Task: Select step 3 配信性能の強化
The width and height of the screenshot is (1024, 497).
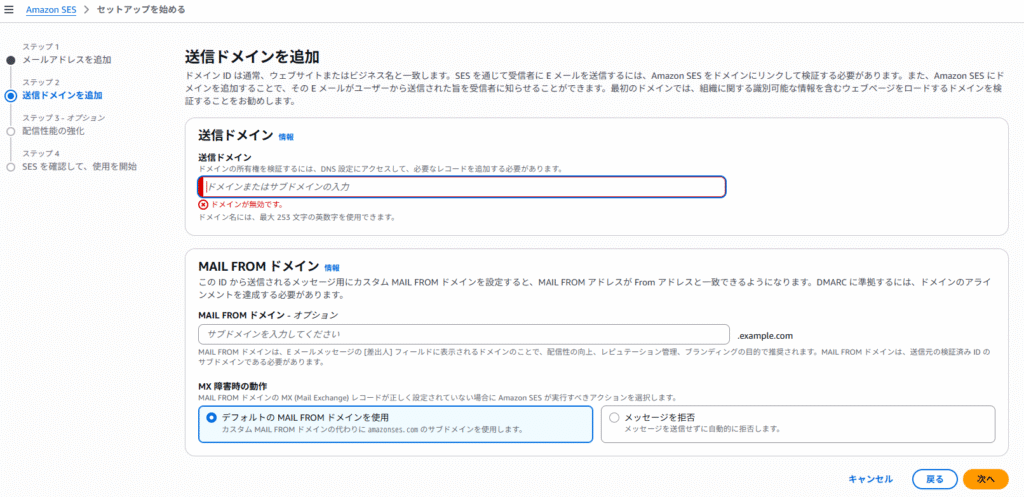Action: tap(53, 131)
